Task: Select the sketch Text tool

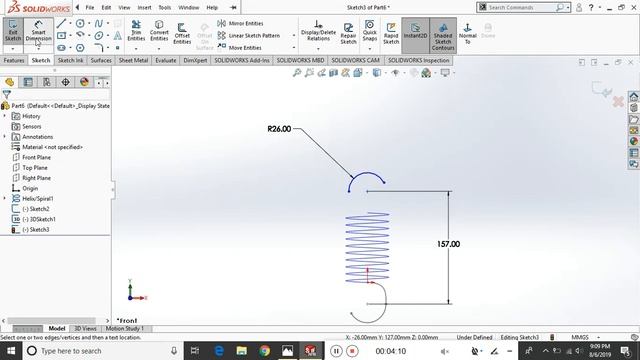Action: pos(118,36)
